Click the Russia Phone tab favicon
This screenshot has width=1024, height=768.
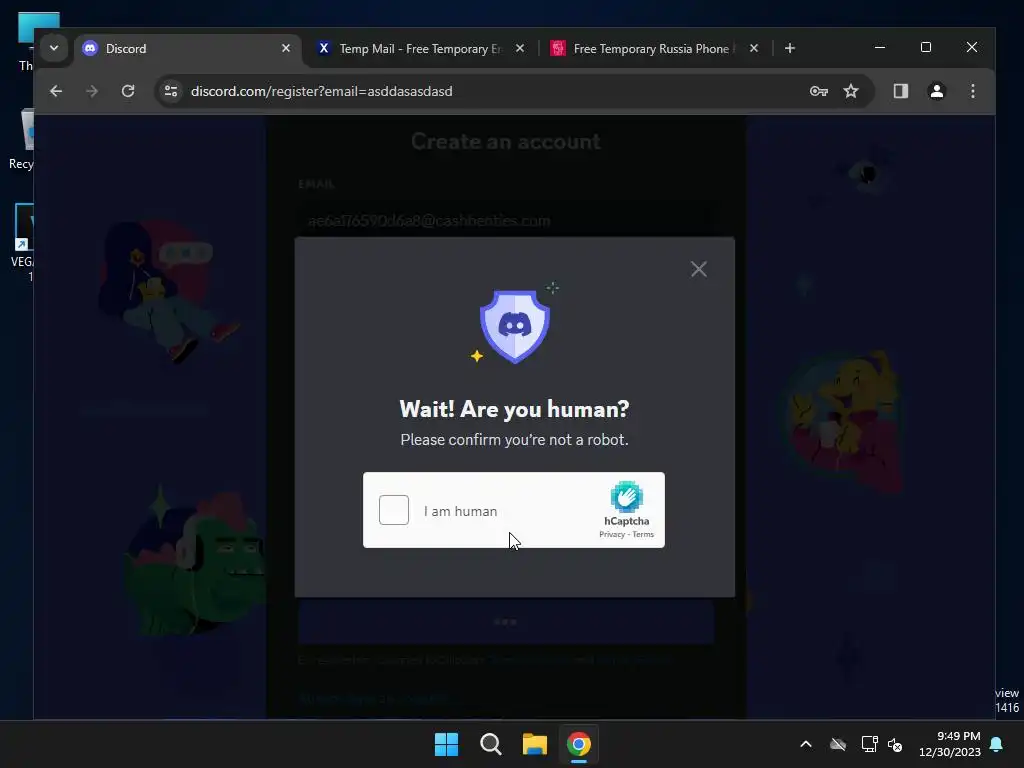(x=558, y=48)
